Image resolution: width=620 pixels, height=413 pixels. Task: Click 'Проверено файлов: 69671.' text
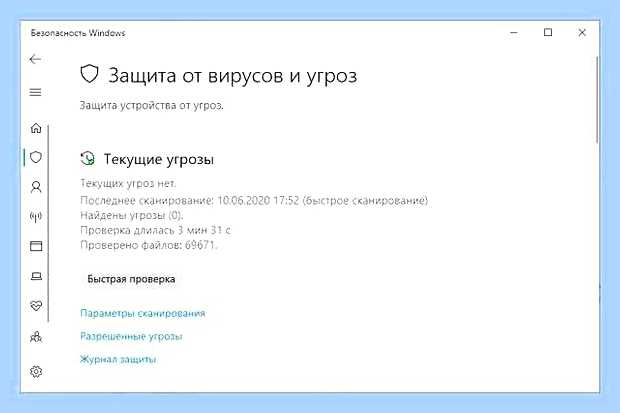pos(149,245)
